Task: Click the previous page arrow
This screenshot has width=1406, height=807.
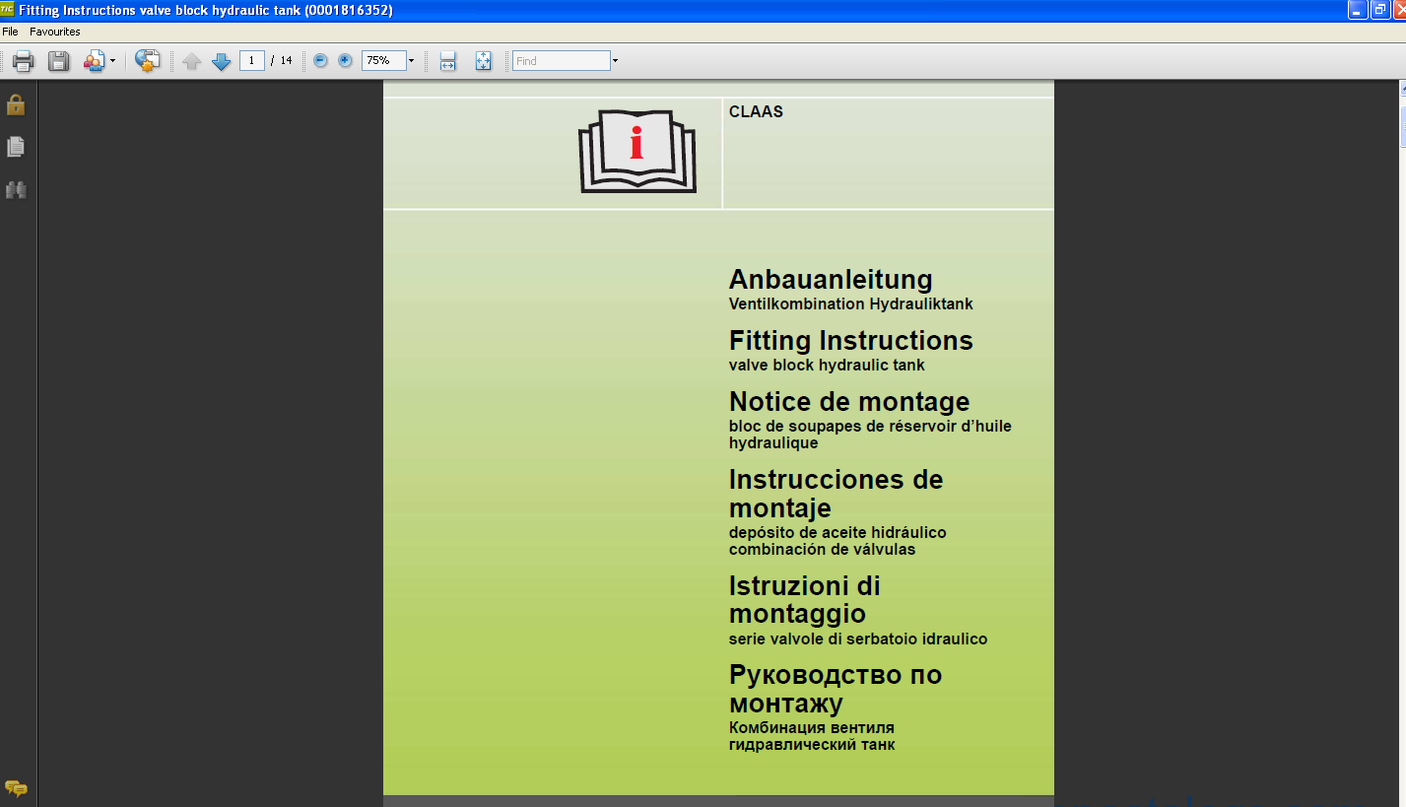Action: (191, 60)
